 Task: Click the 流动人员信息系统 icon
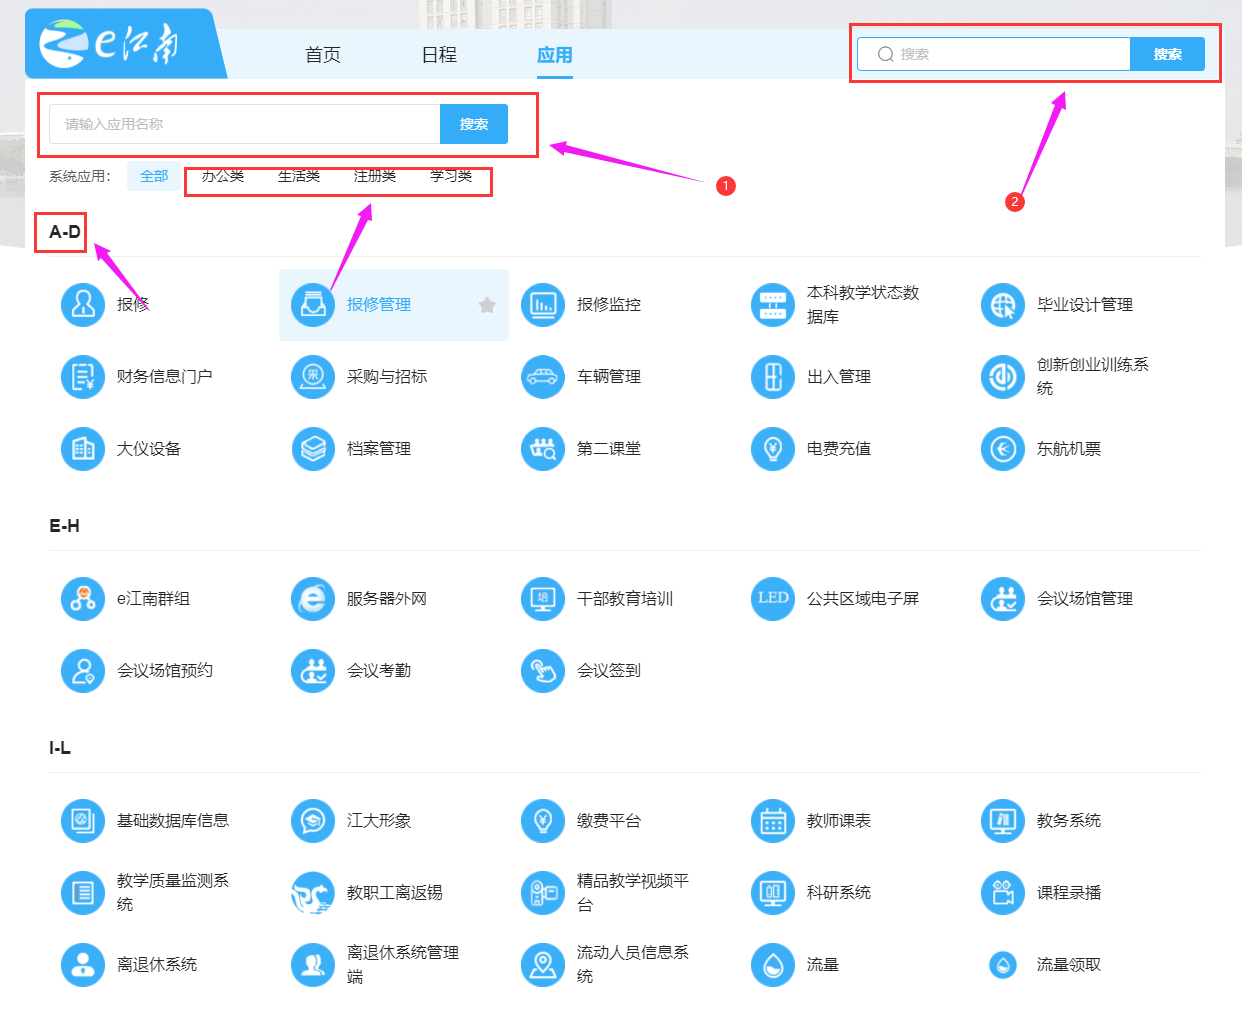[x=543, y=964]
